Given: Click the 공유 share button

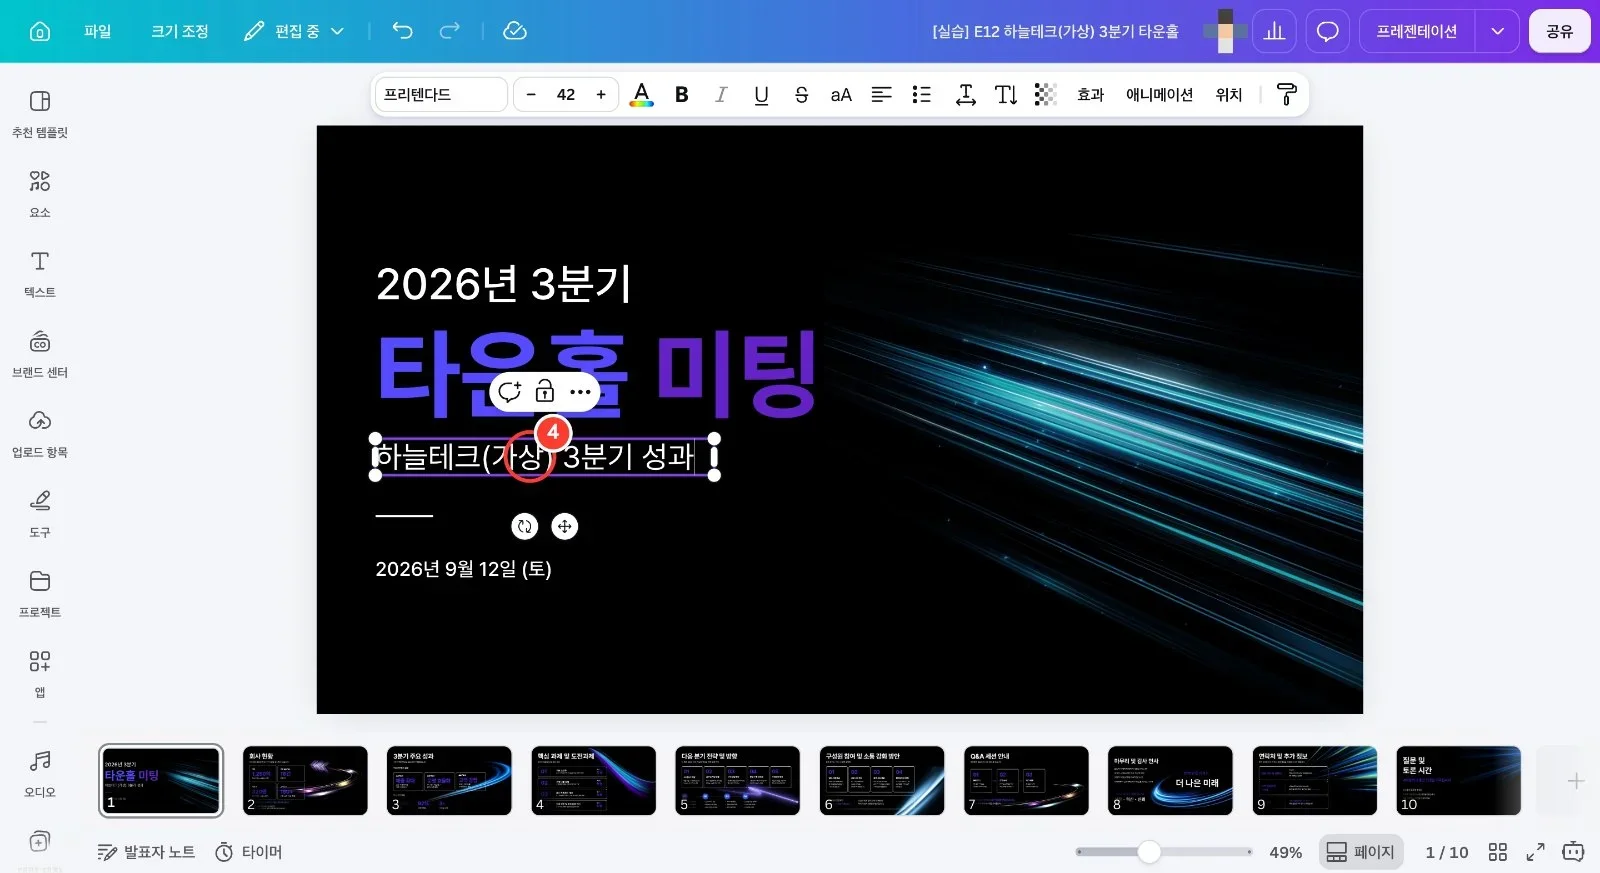Looking at the screenshot, I should pyautogui.click(x=1560, y=31).
